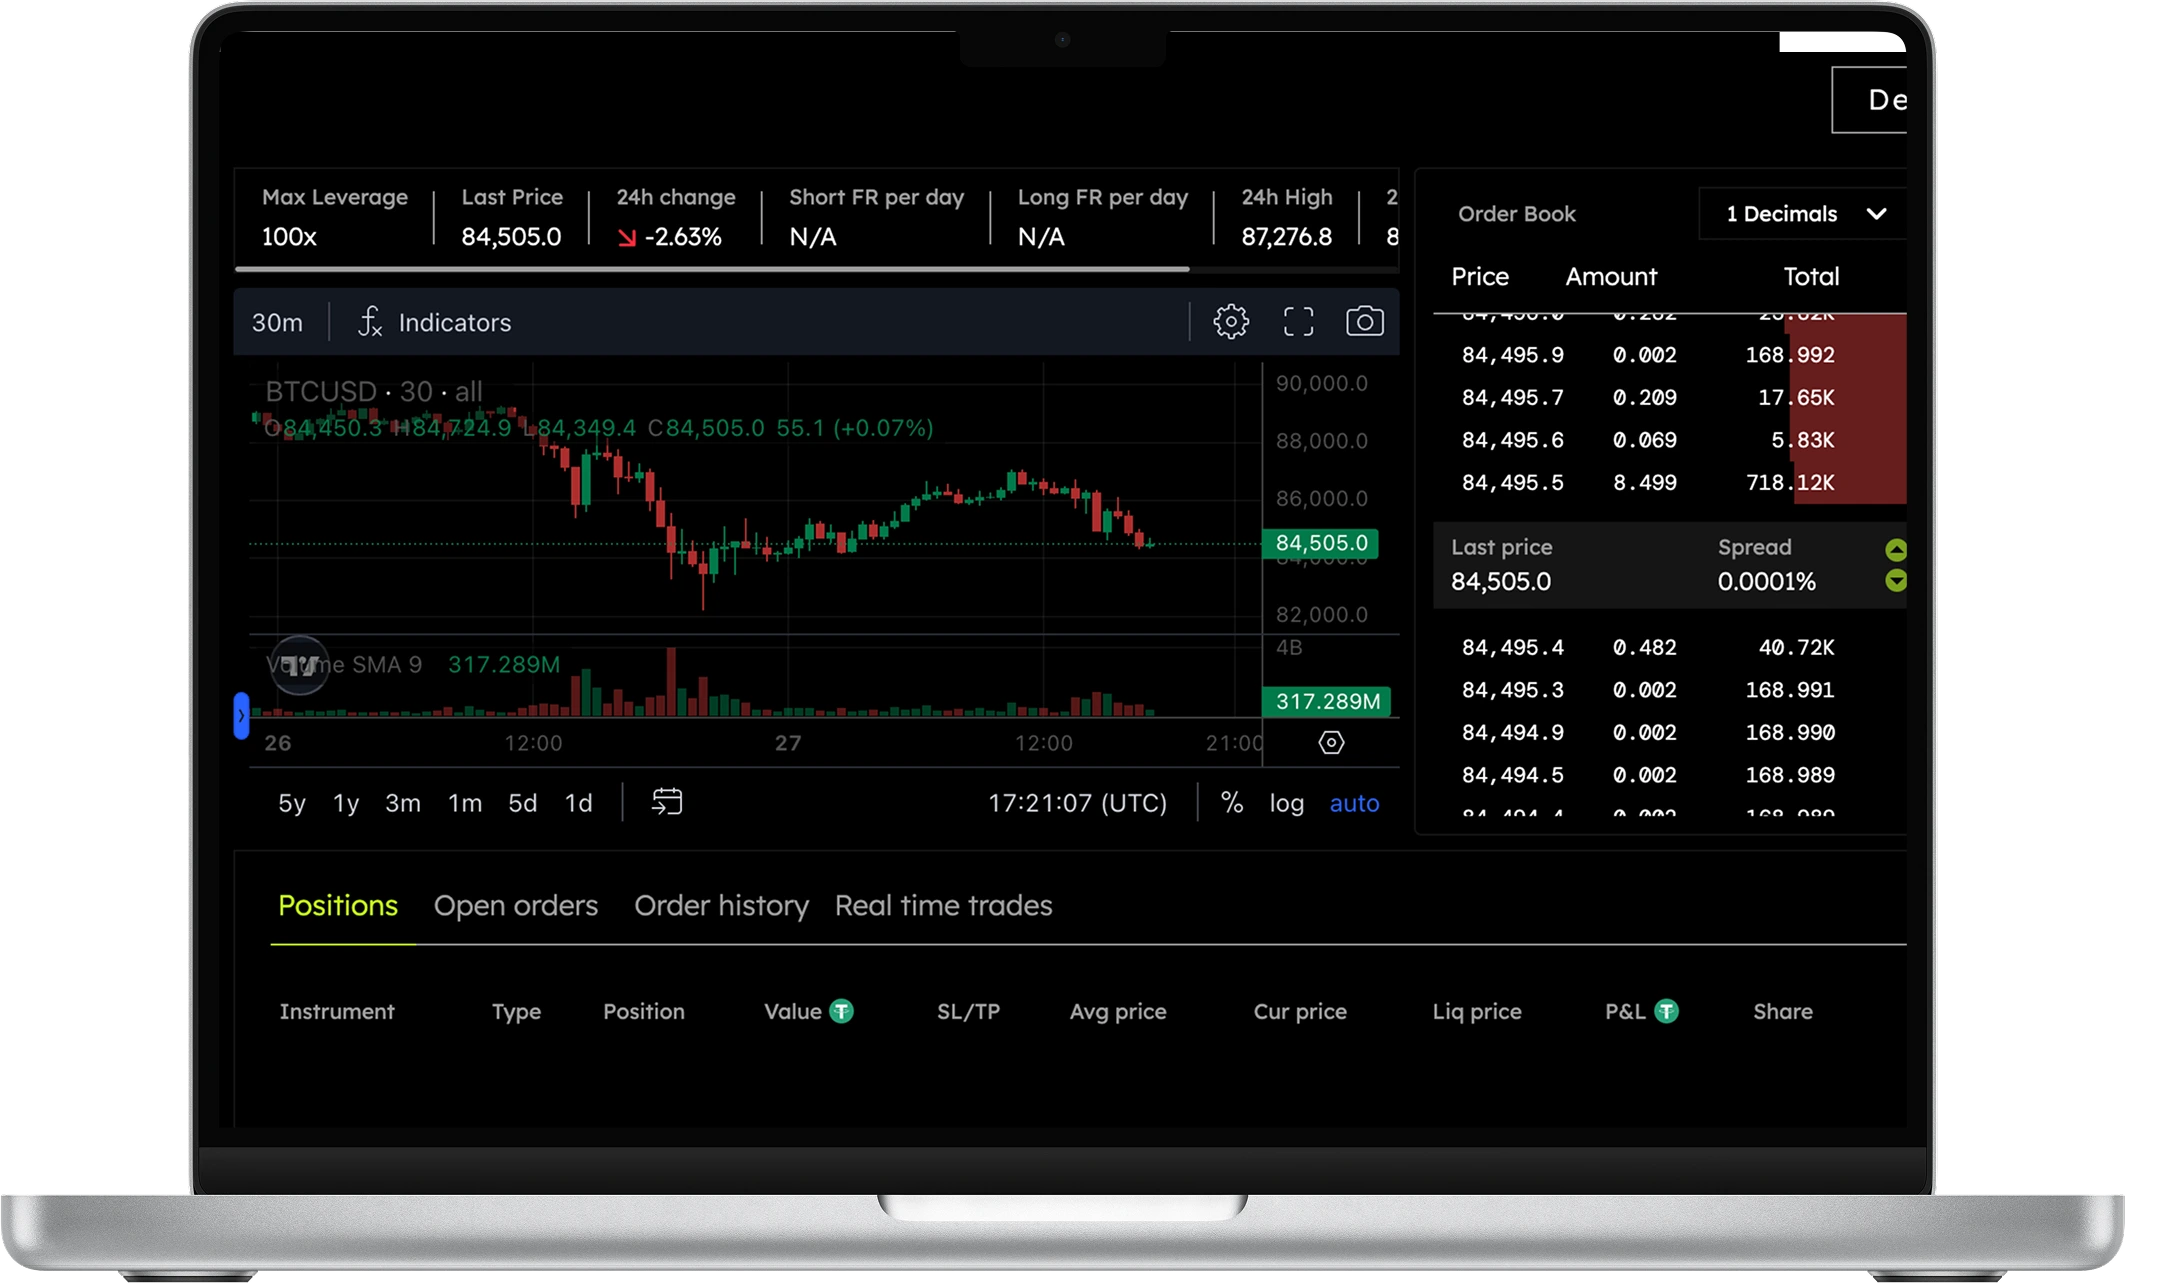Viewport: 2164px width, 1284px height.
Task: Click the stats bar horizontal scrollbar
Action: [x=712, y=269]
